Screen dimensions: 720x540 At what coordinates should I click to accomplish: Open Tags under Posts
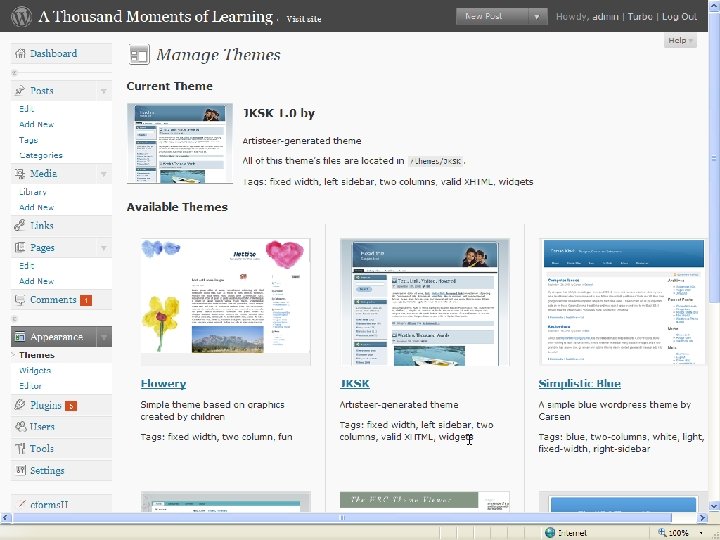click(x=28, y=140)
